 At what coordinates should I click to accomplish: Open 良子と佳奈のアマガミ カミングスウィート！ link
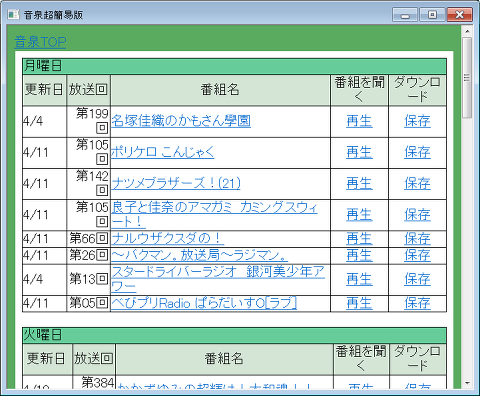(214, 214)
